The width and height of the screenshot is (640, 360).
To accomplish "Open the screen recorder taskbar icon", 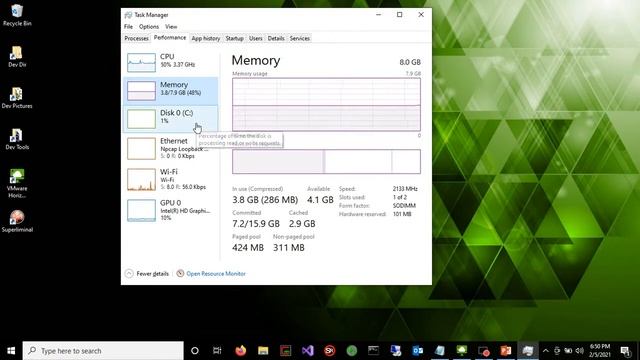I will pyautogui.click(x=484, y=351).
